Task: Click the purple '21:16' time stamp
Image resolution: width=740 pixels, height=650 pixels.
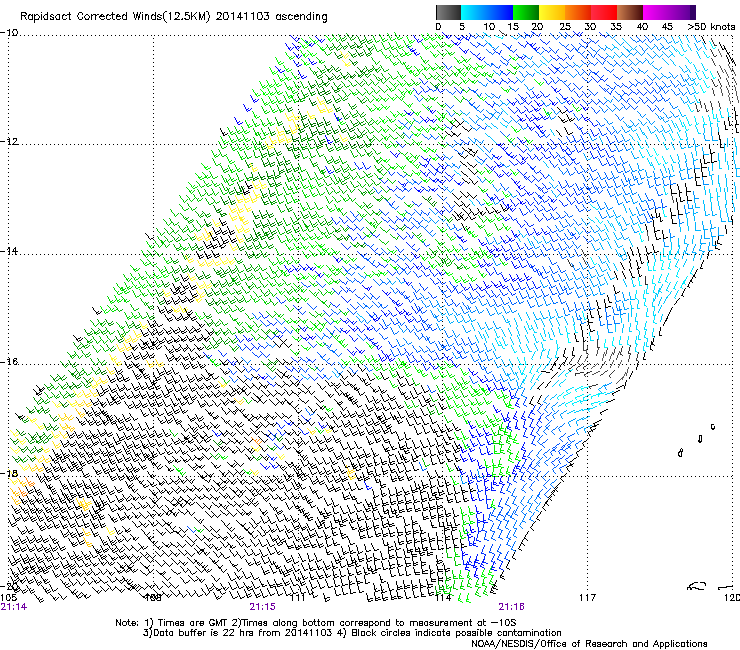Action: click(x=512, y=607)
